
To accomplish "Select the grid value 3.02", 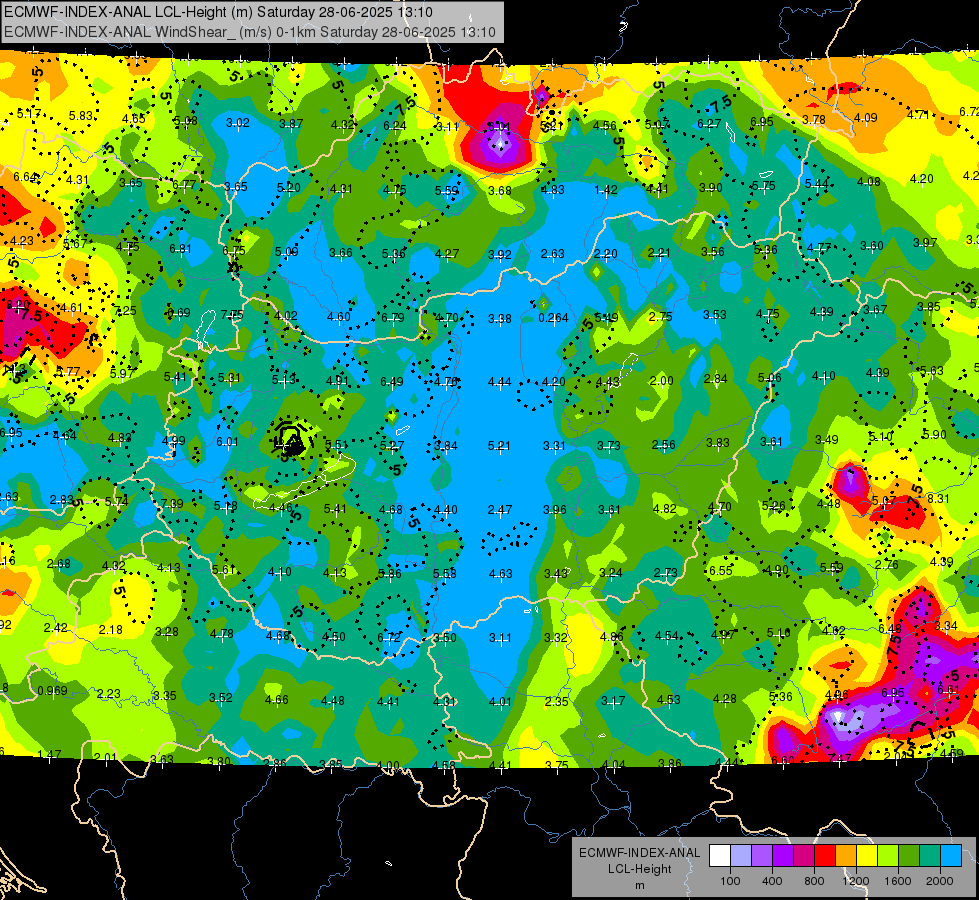I will click(238, 123).
